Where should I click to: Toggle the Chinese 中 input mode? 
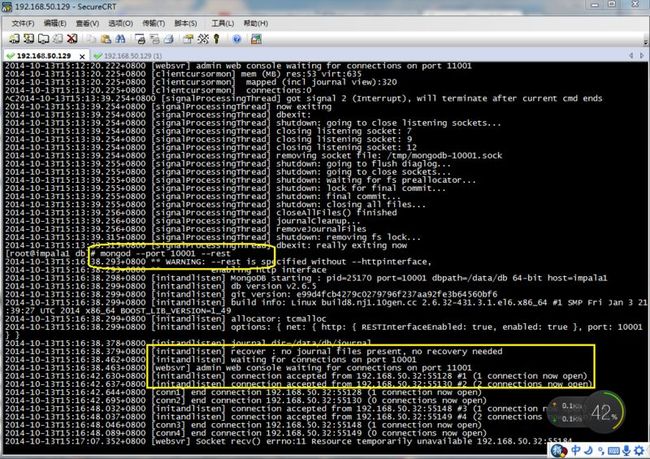pos(576,450)
